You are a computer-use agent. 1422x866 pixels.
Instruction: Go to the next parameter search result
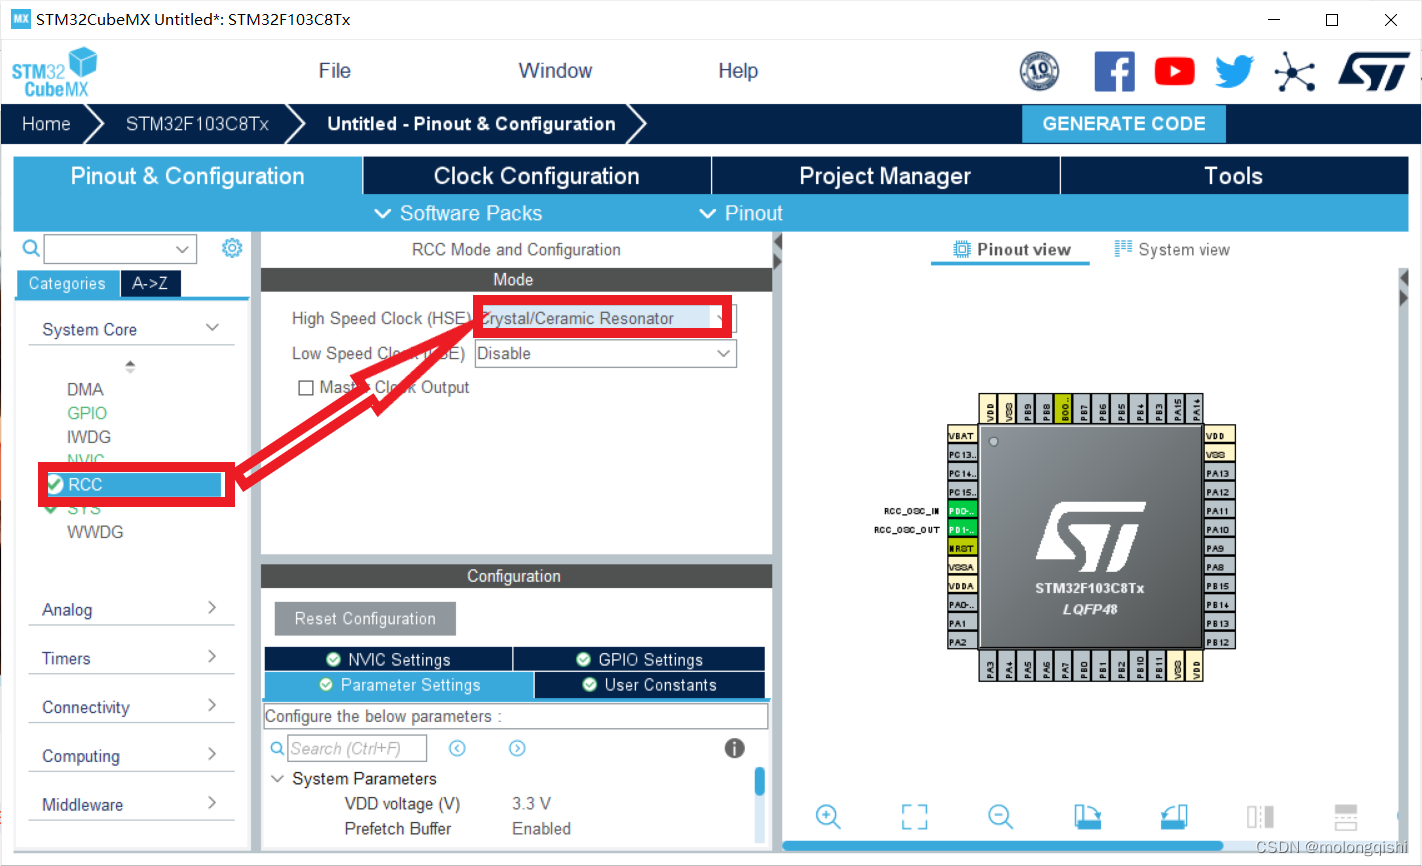click(517, 748)
